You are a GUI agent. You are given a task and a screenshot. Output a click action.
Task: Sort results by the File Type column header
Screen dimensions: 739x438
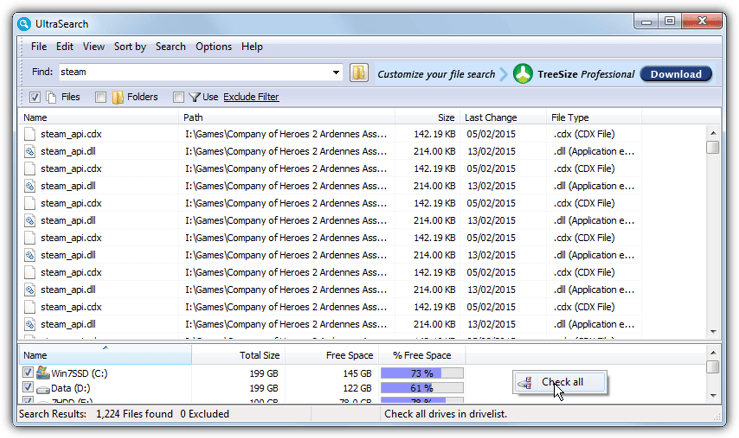[x=593, y=117]
